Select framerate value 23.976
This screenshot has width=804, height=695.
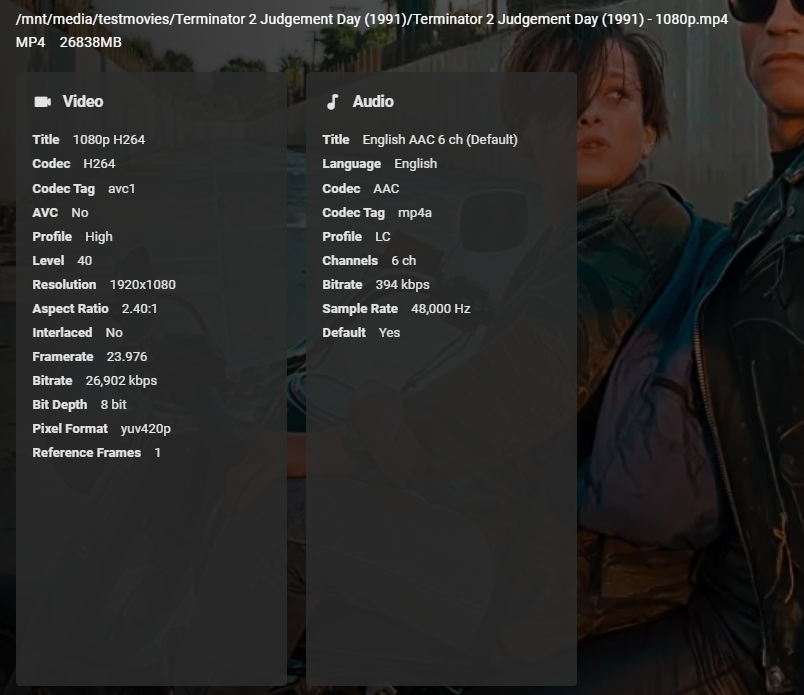point(127,356)
